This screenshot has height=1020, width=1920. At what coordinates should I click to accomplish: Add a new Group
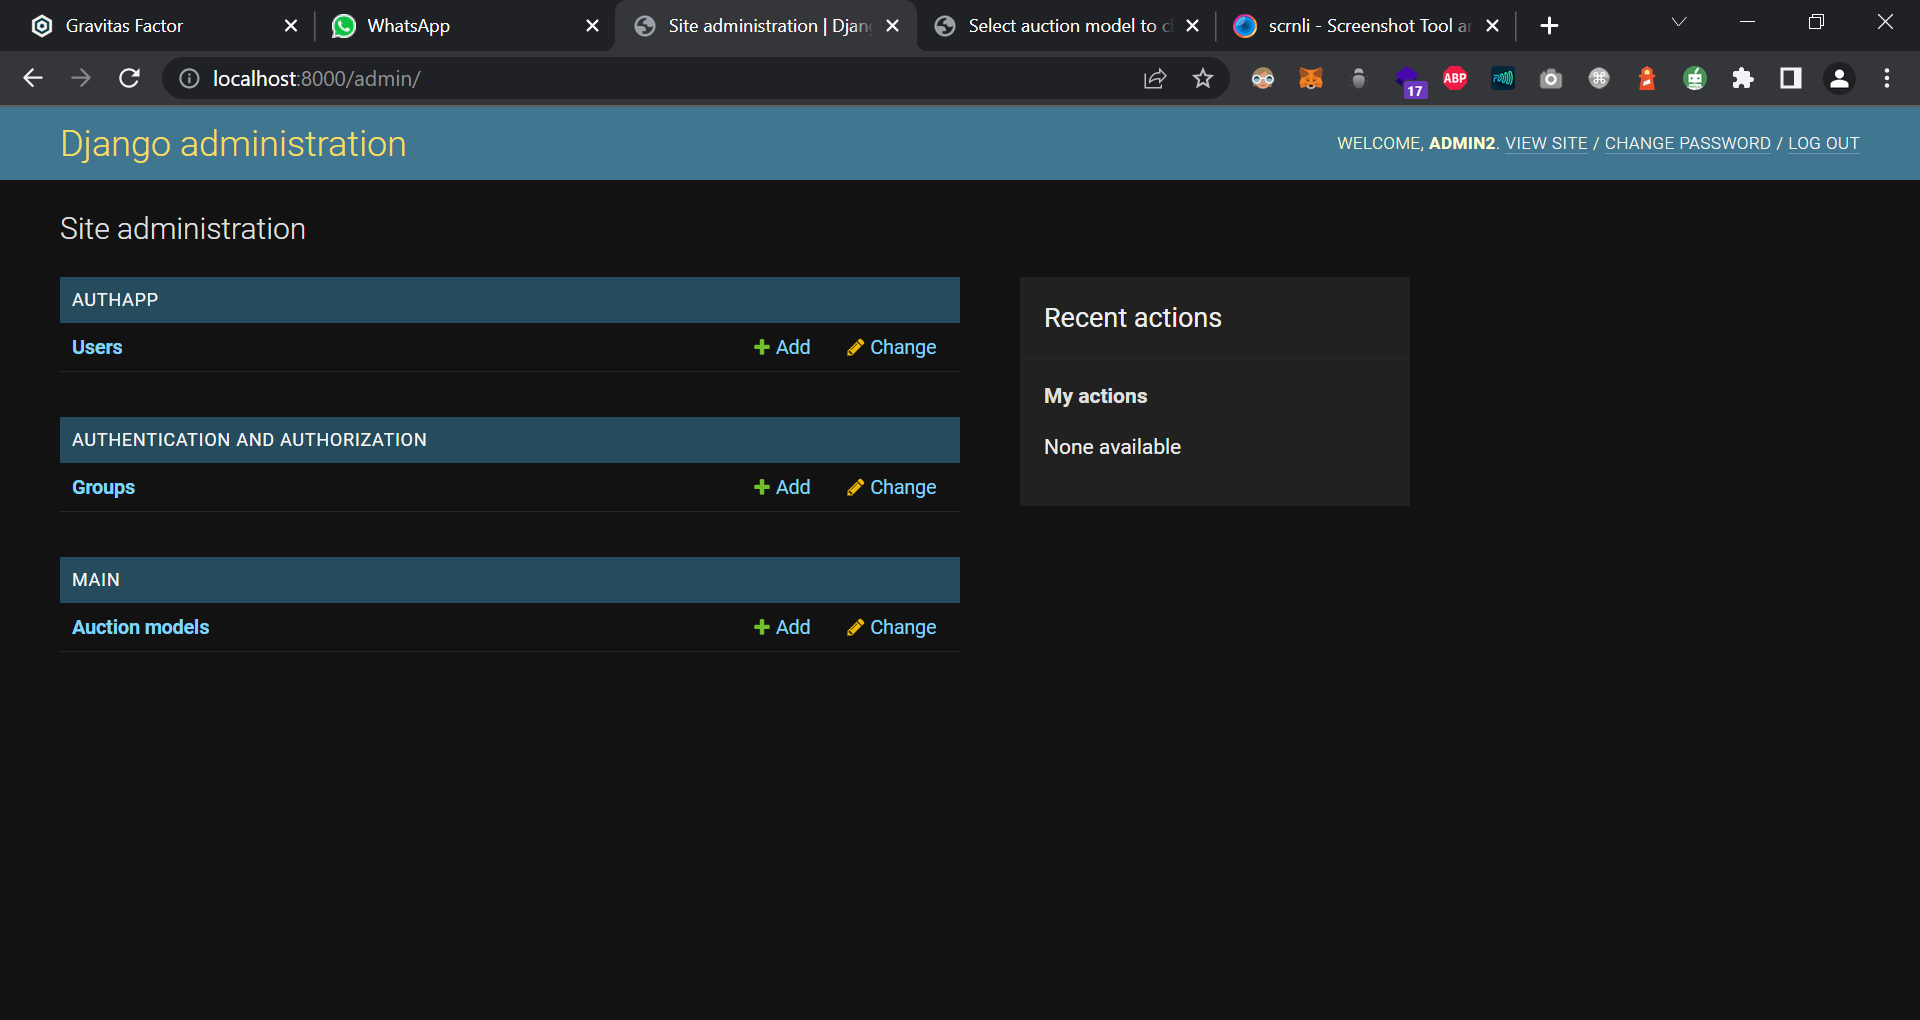(x=782, y=487)
